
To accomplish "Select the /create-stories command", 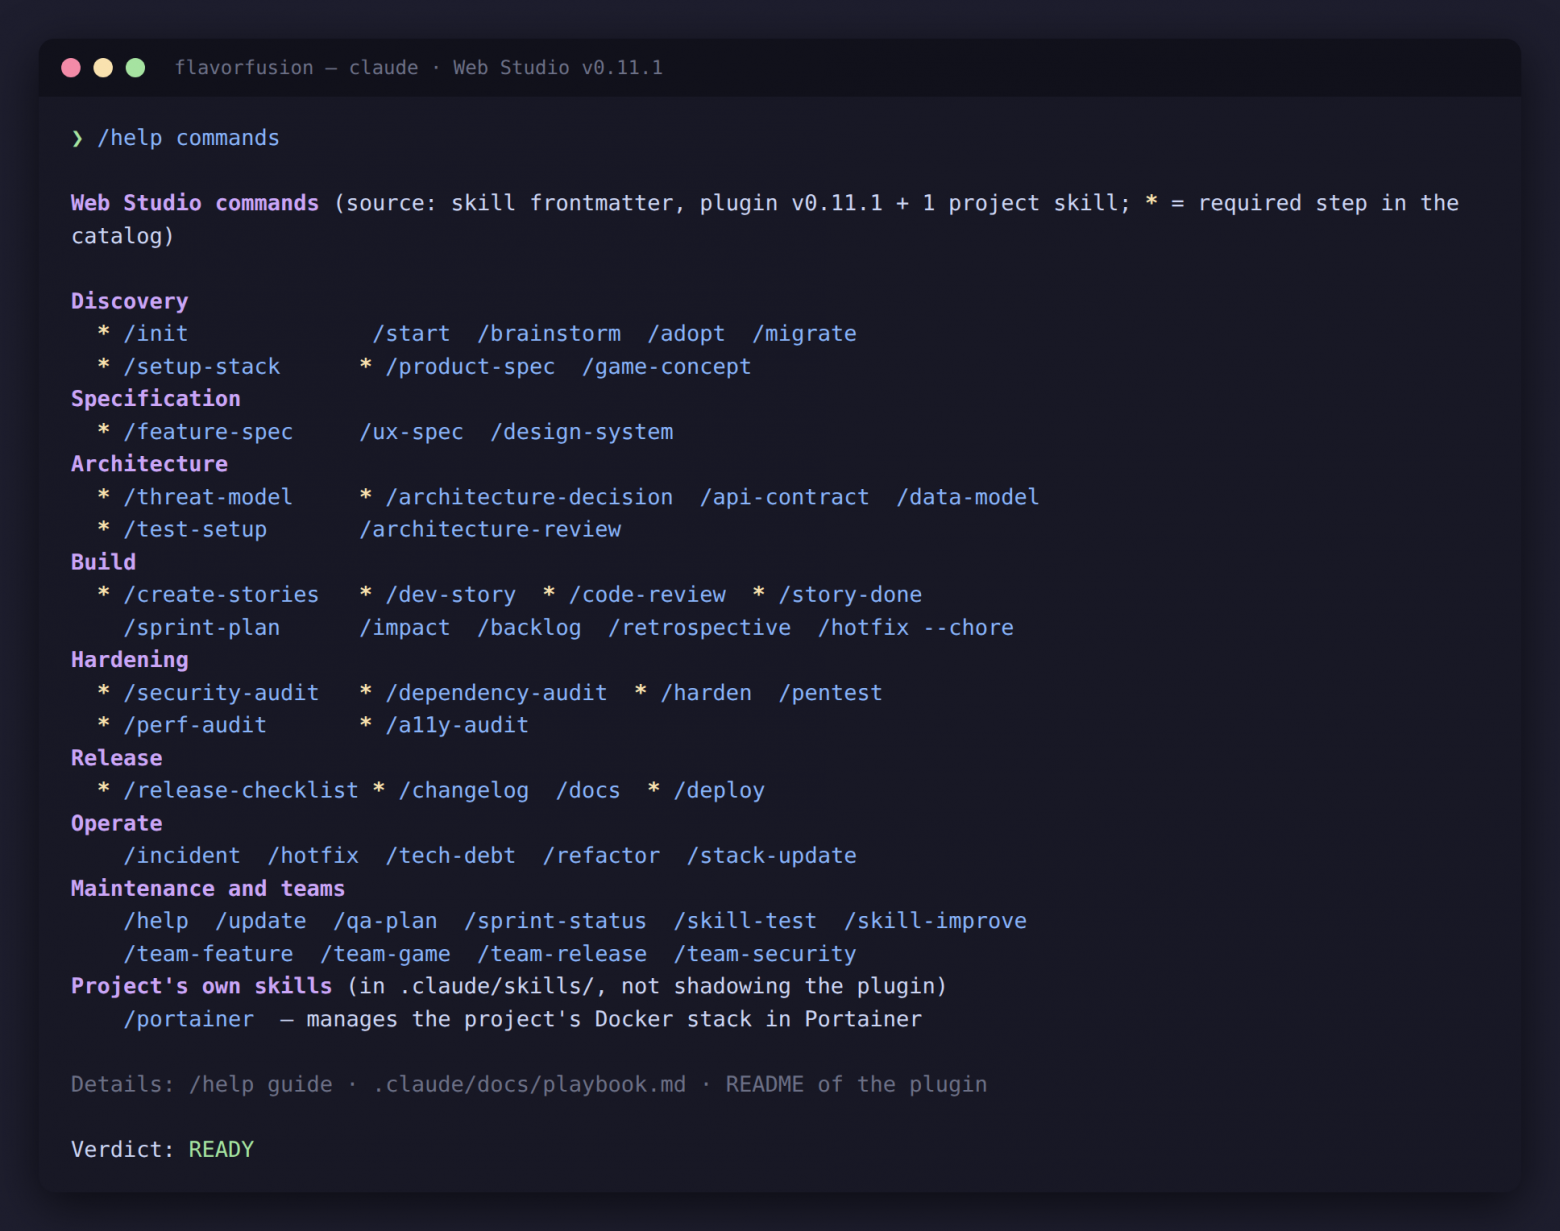I will click(221, 595).
